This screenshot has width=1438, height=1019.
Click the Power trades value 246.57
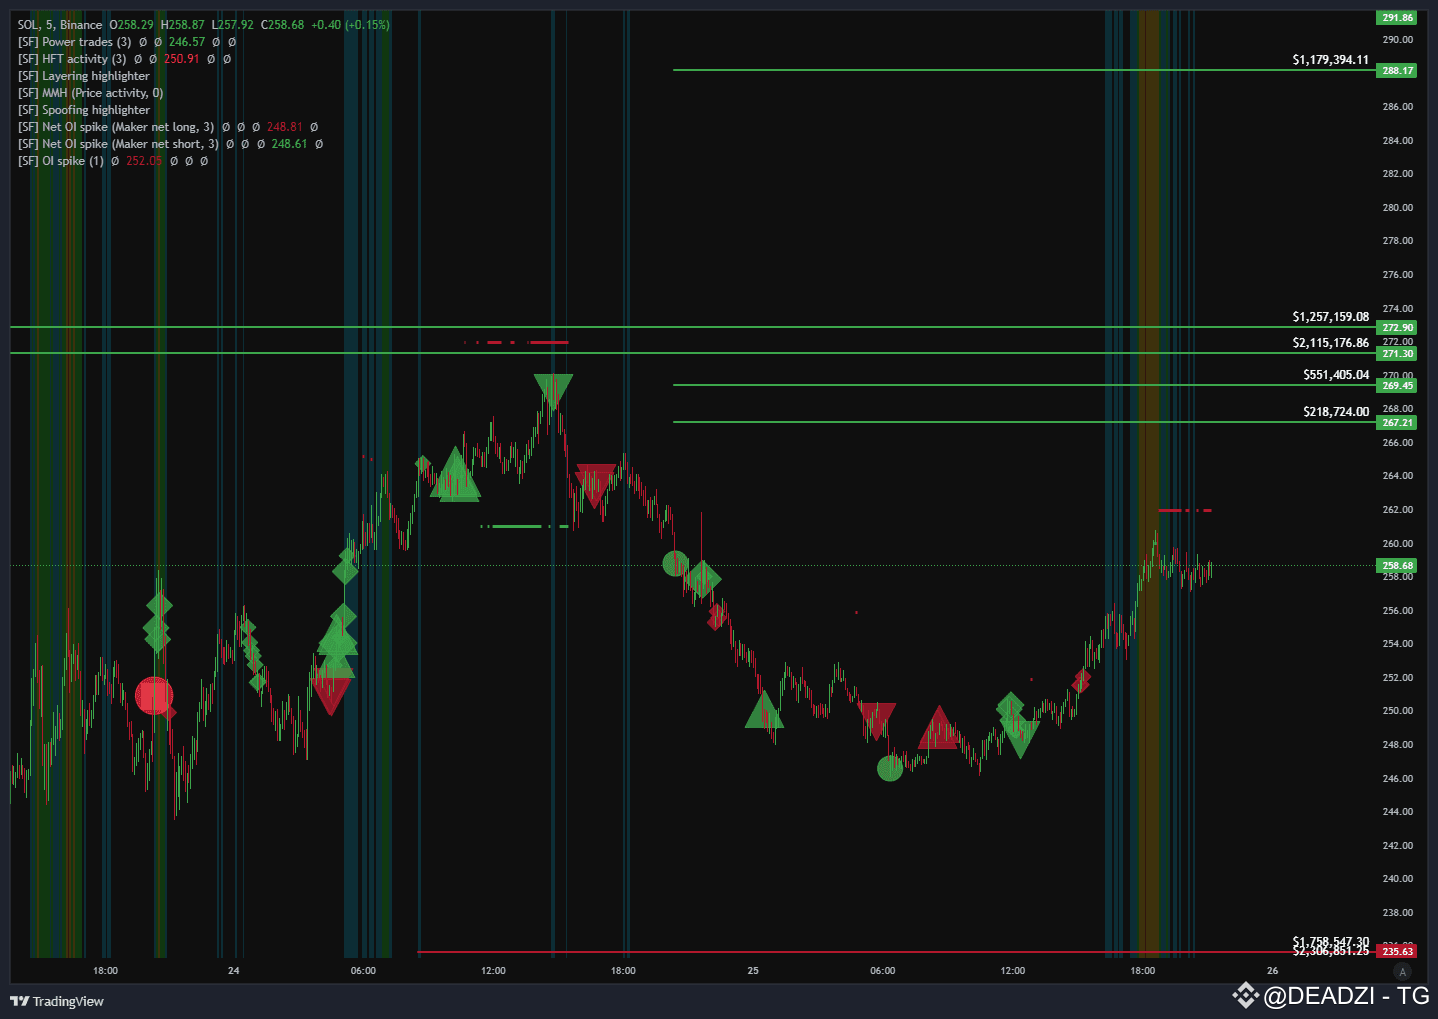pos(187,42)
